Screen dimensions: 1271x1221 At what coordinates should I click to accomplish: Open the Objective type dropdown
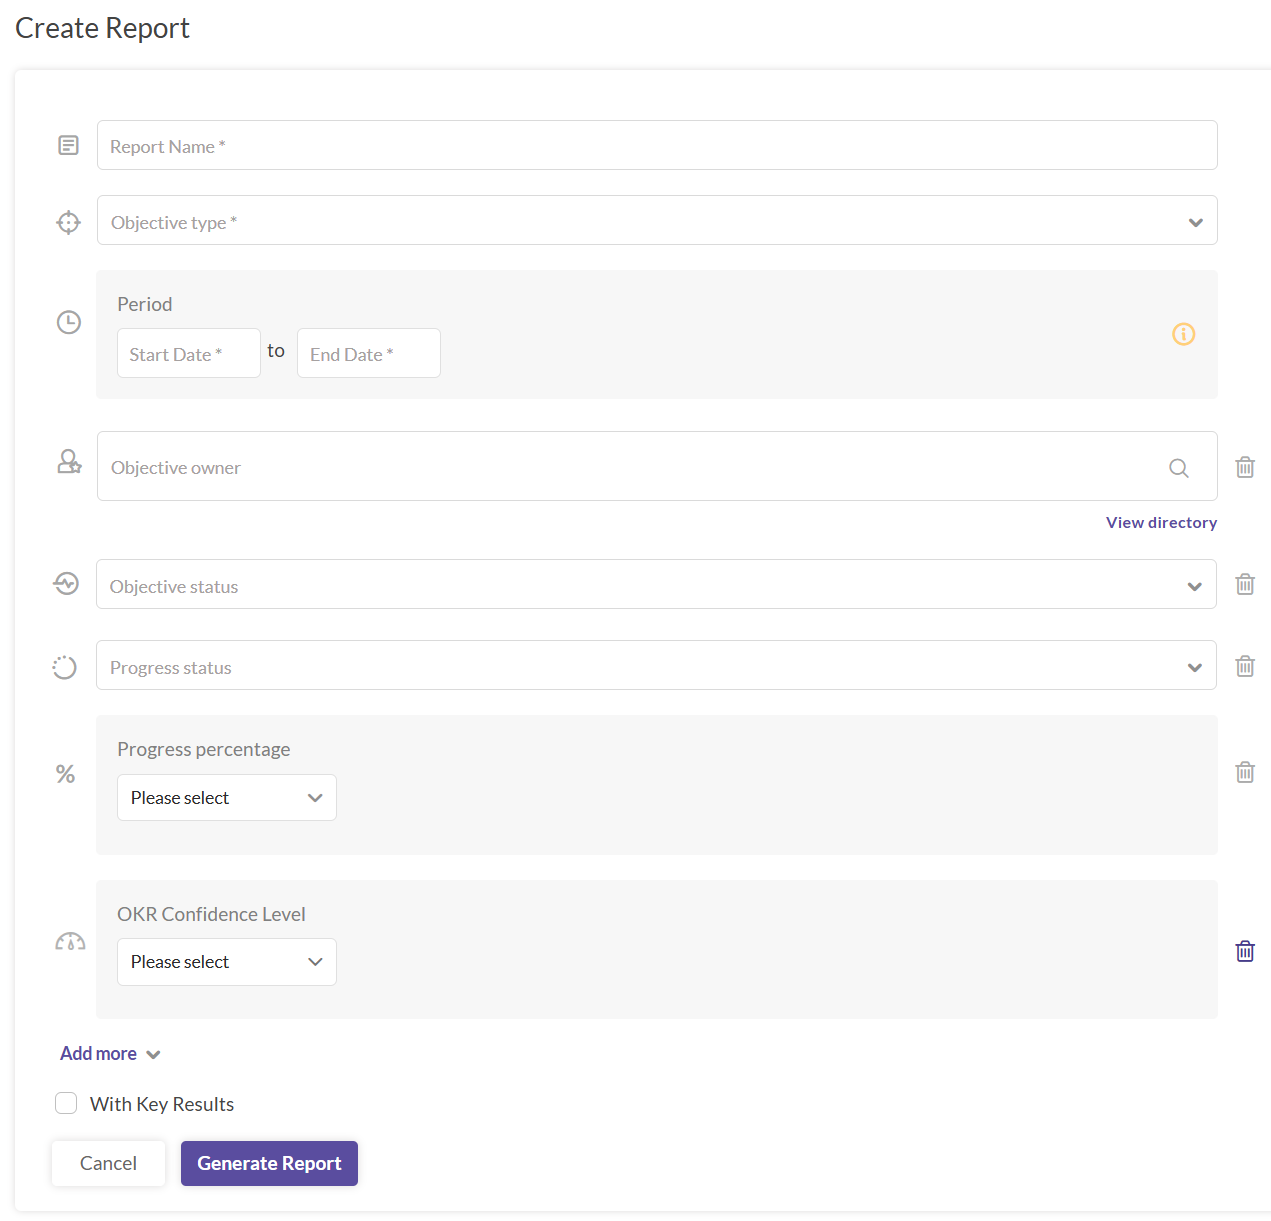point(657,220)
